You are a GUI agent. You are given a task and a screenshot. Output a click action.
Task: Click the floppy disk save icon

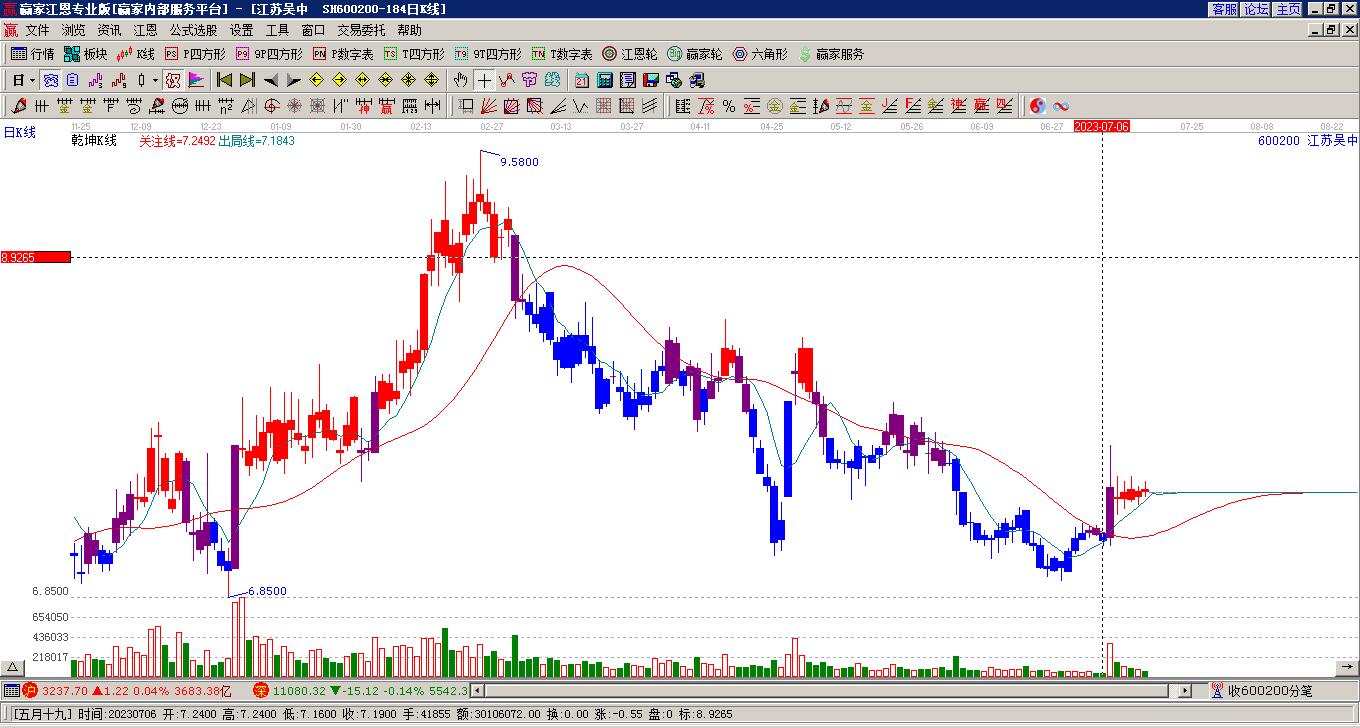pos(651,80)
